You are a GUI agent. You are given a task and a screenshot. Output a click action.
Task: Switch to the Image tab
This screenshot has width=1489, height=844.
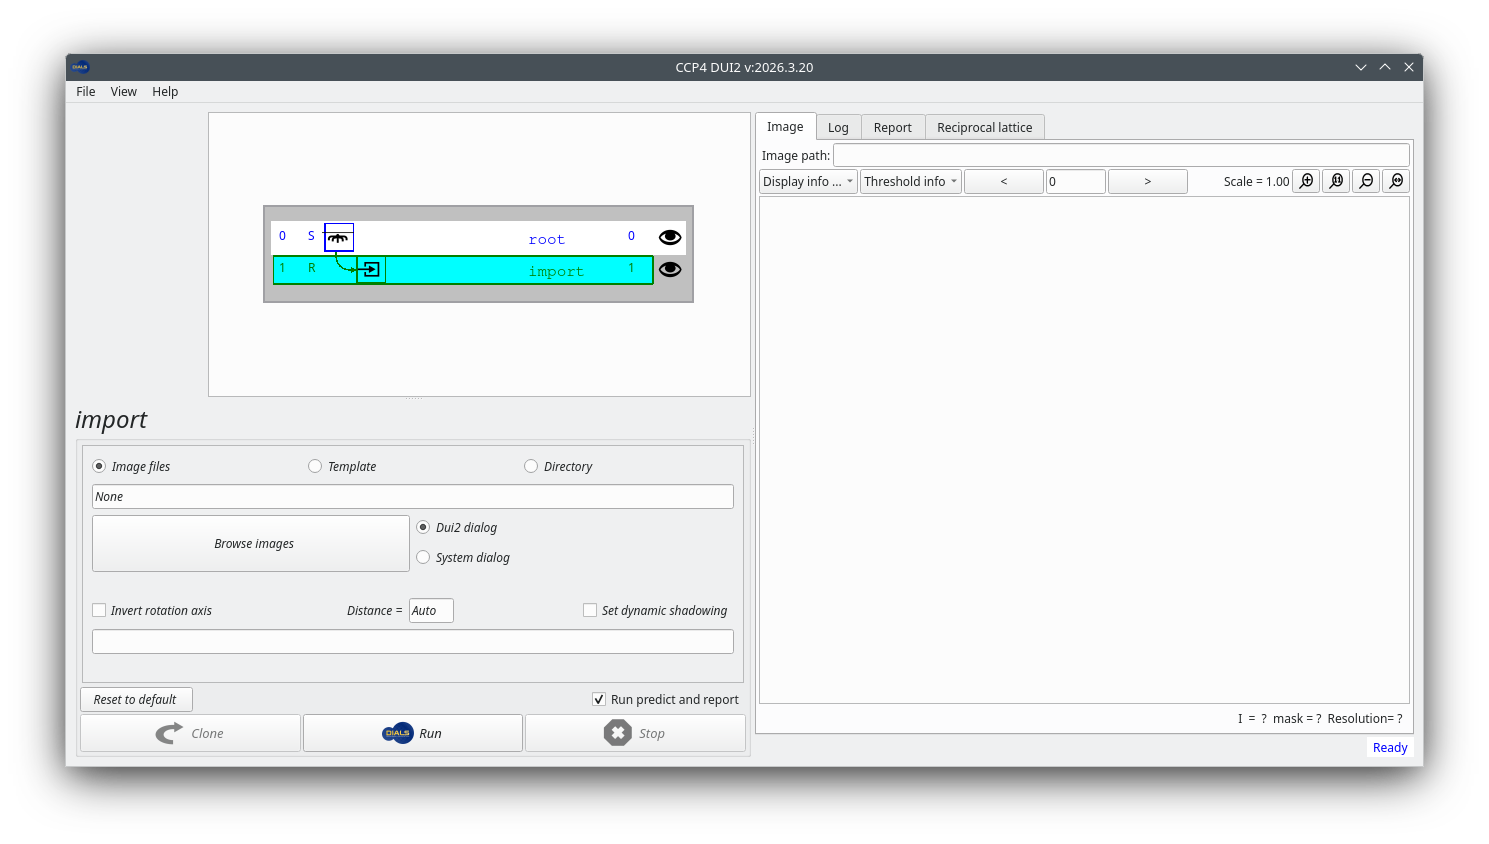pos(785,126)
